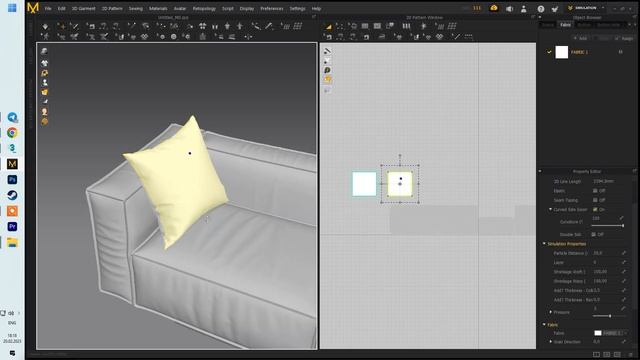Open the Retopology menu
This screenshot has width=640, height=360.
tap(204, 9)
